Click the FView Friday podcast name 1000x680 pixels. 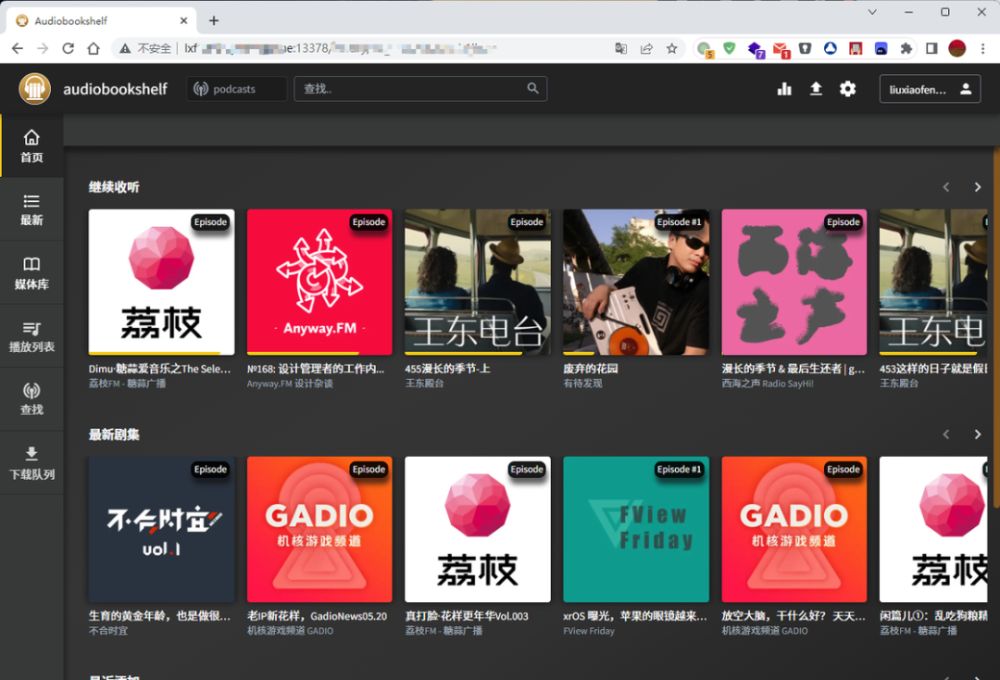589,631
